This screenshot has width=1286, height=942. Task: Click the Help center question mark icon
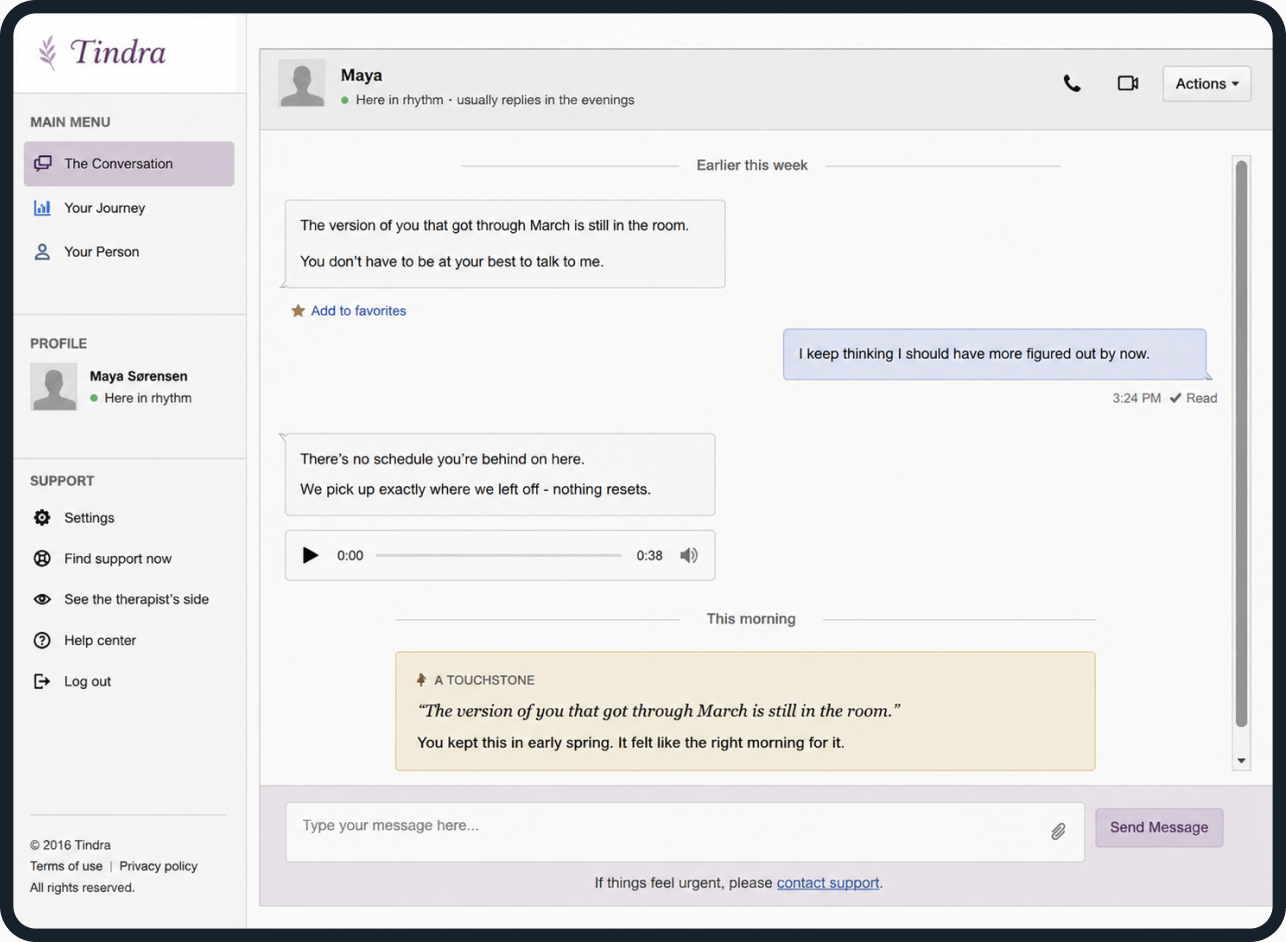coord(42,641)
